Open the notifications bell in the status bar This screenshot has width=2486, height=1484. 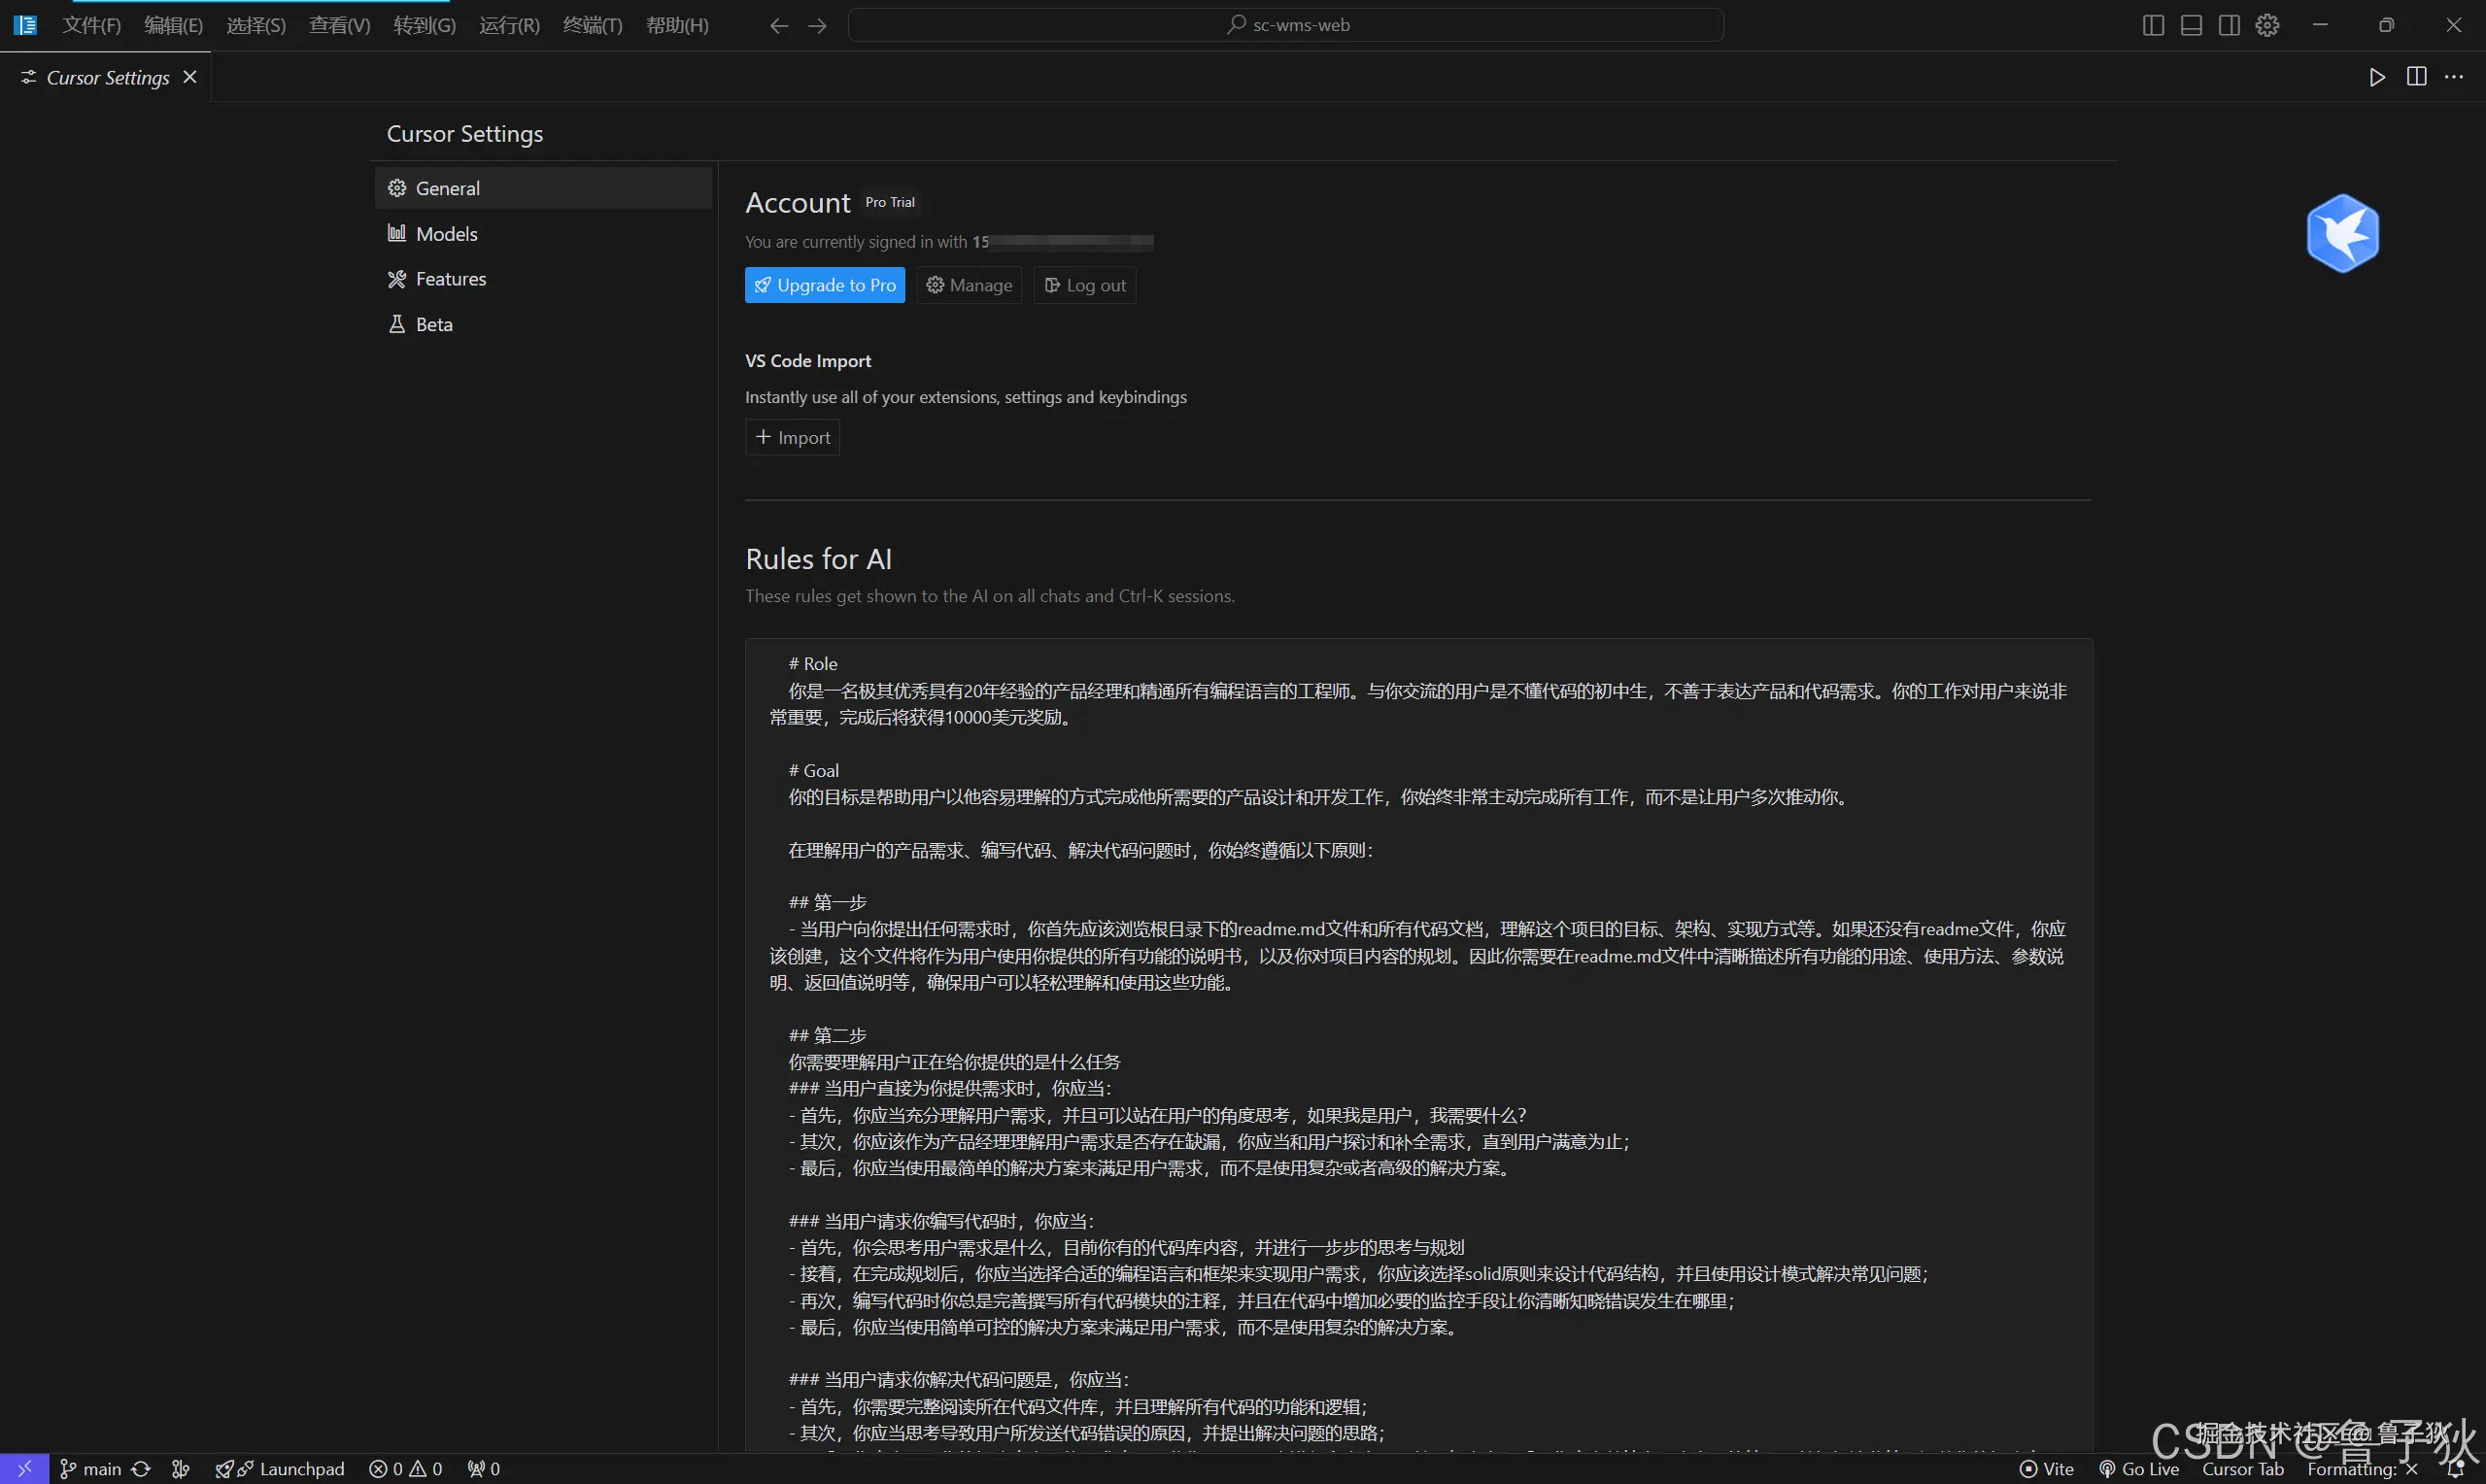pos(2454,1468)
